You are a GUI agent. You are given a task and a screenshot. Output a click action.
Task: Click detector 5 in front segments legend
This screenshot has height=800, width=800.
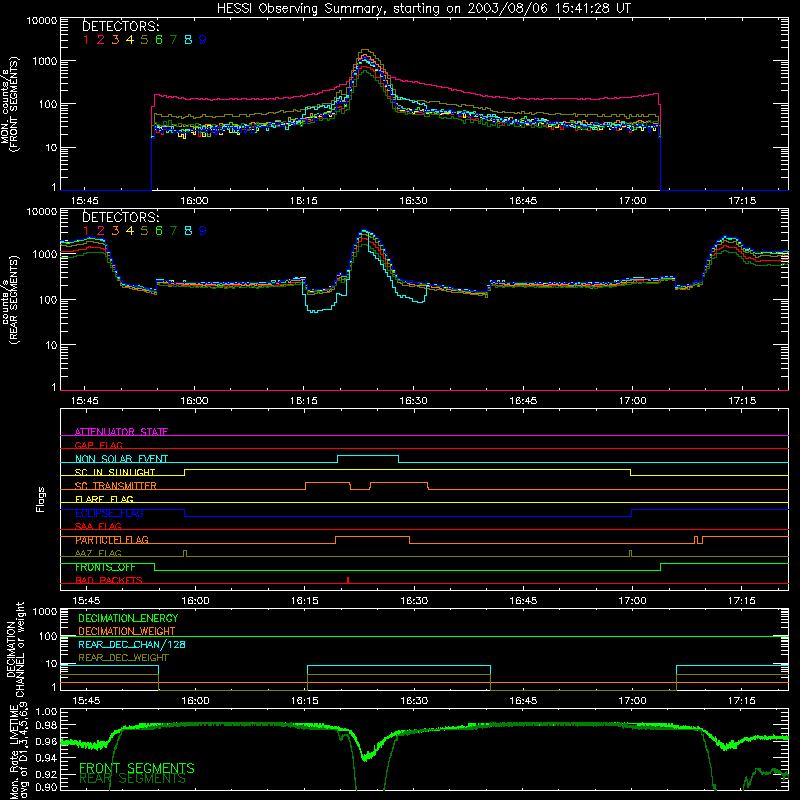click(x=144, y=40)
